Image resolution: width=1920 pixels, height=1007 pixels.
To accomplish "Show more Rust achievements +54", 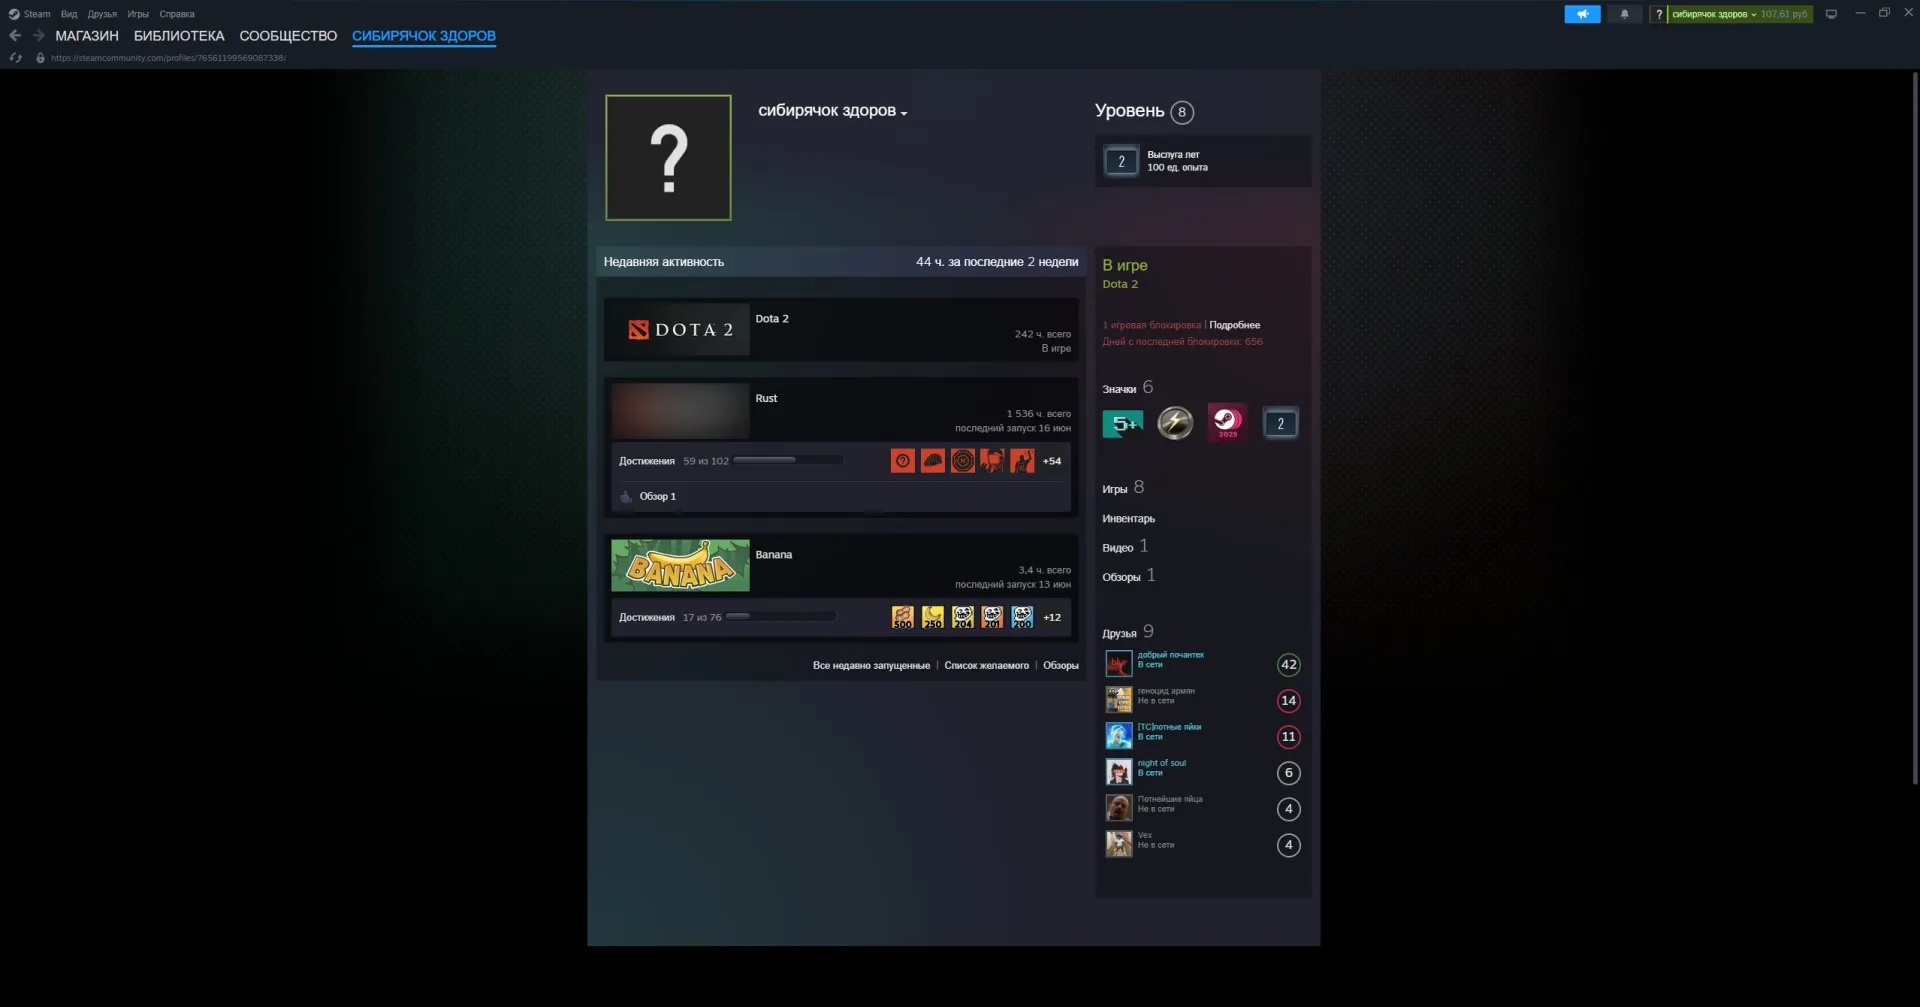I will (1052, 461).
